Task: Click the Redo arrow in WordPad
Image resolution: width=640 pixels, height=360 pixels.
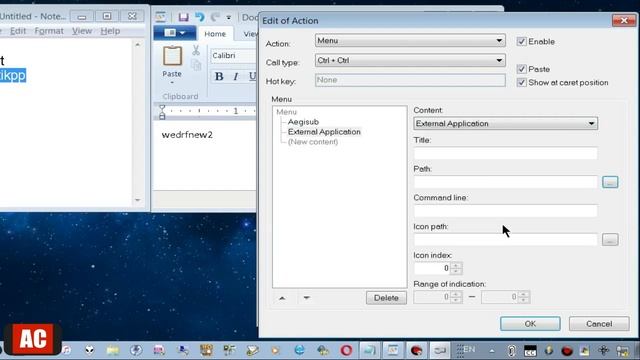Action: (x=215, y=17)
